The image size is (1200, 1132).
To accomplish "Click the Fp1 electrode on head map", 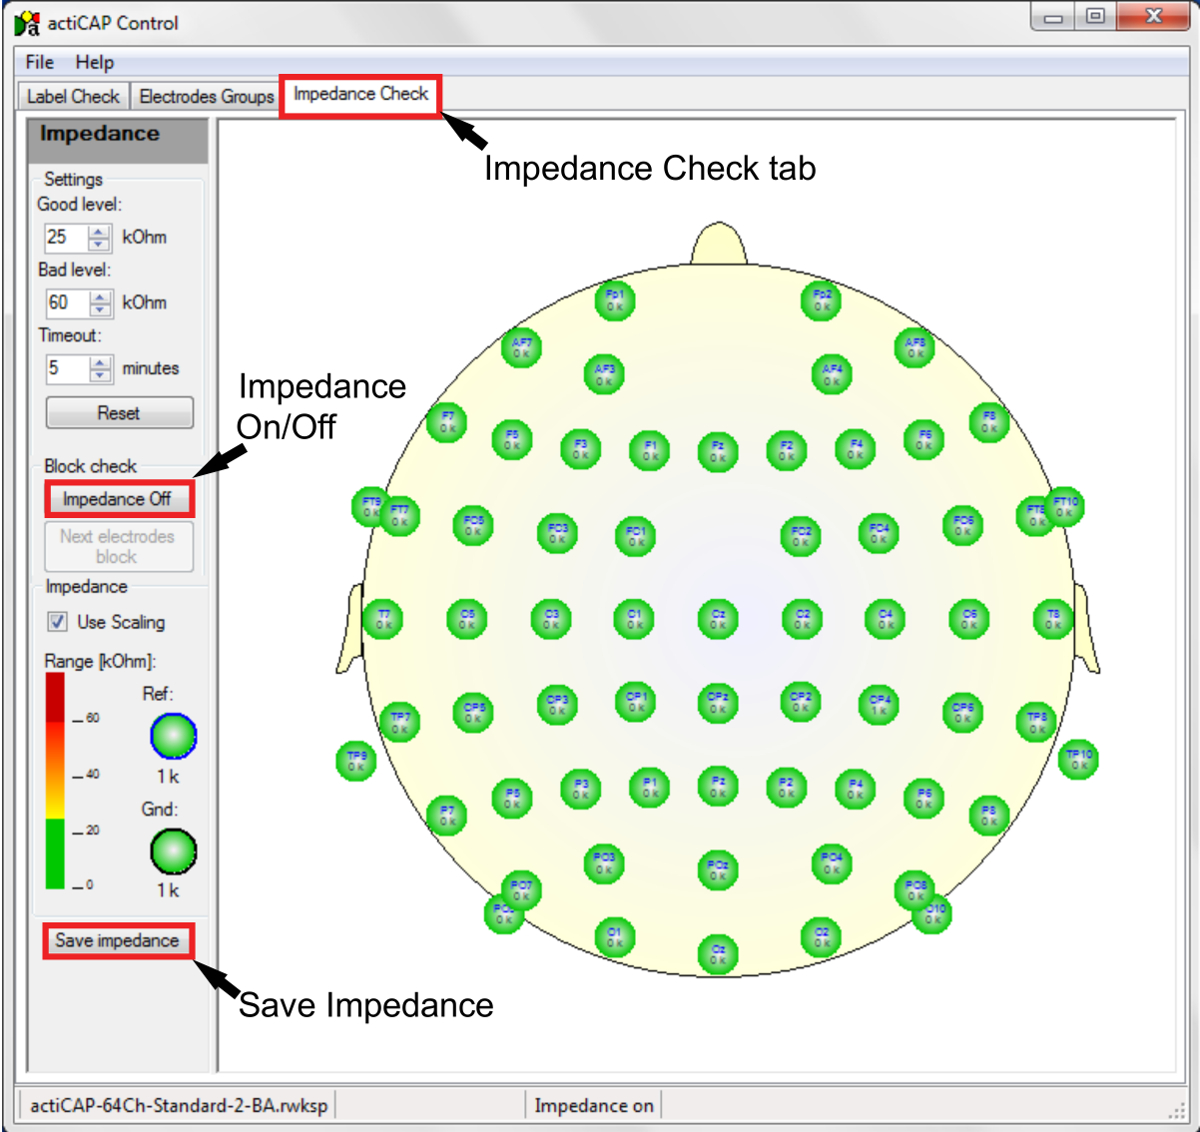I will [614, 300].
